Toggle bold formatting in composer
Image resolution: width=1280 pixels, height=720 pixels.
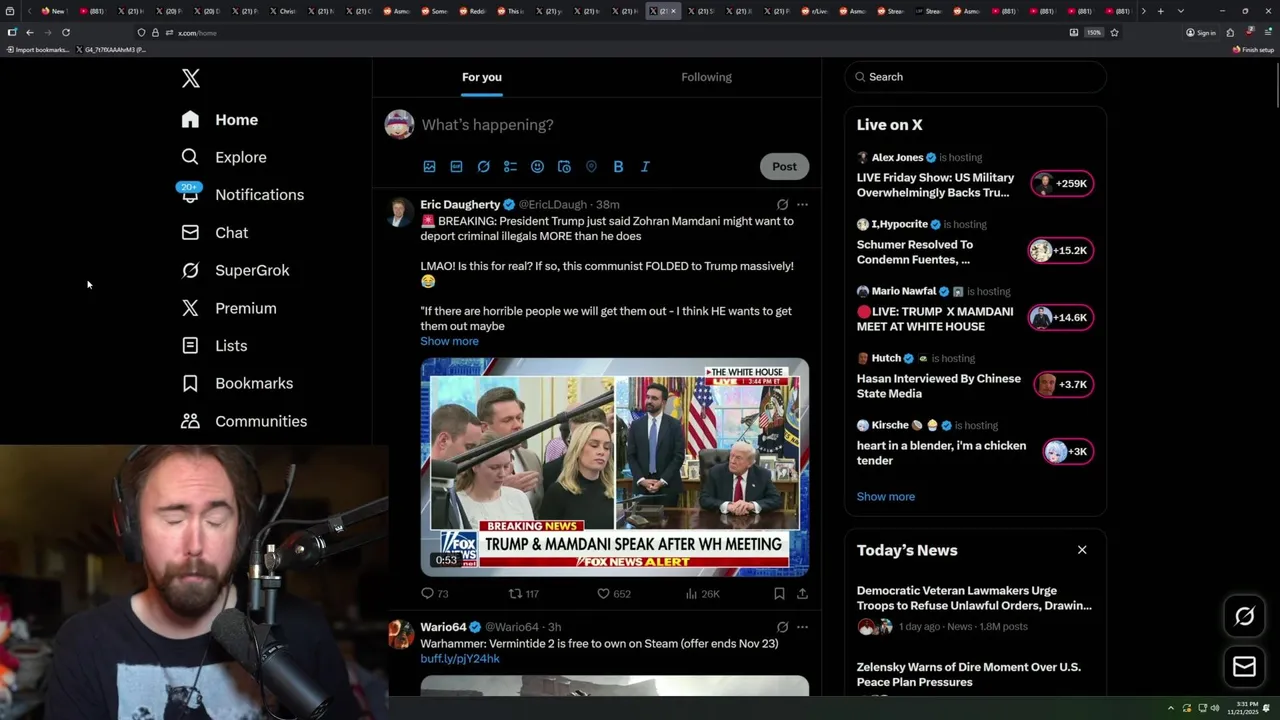pos(618,167)
